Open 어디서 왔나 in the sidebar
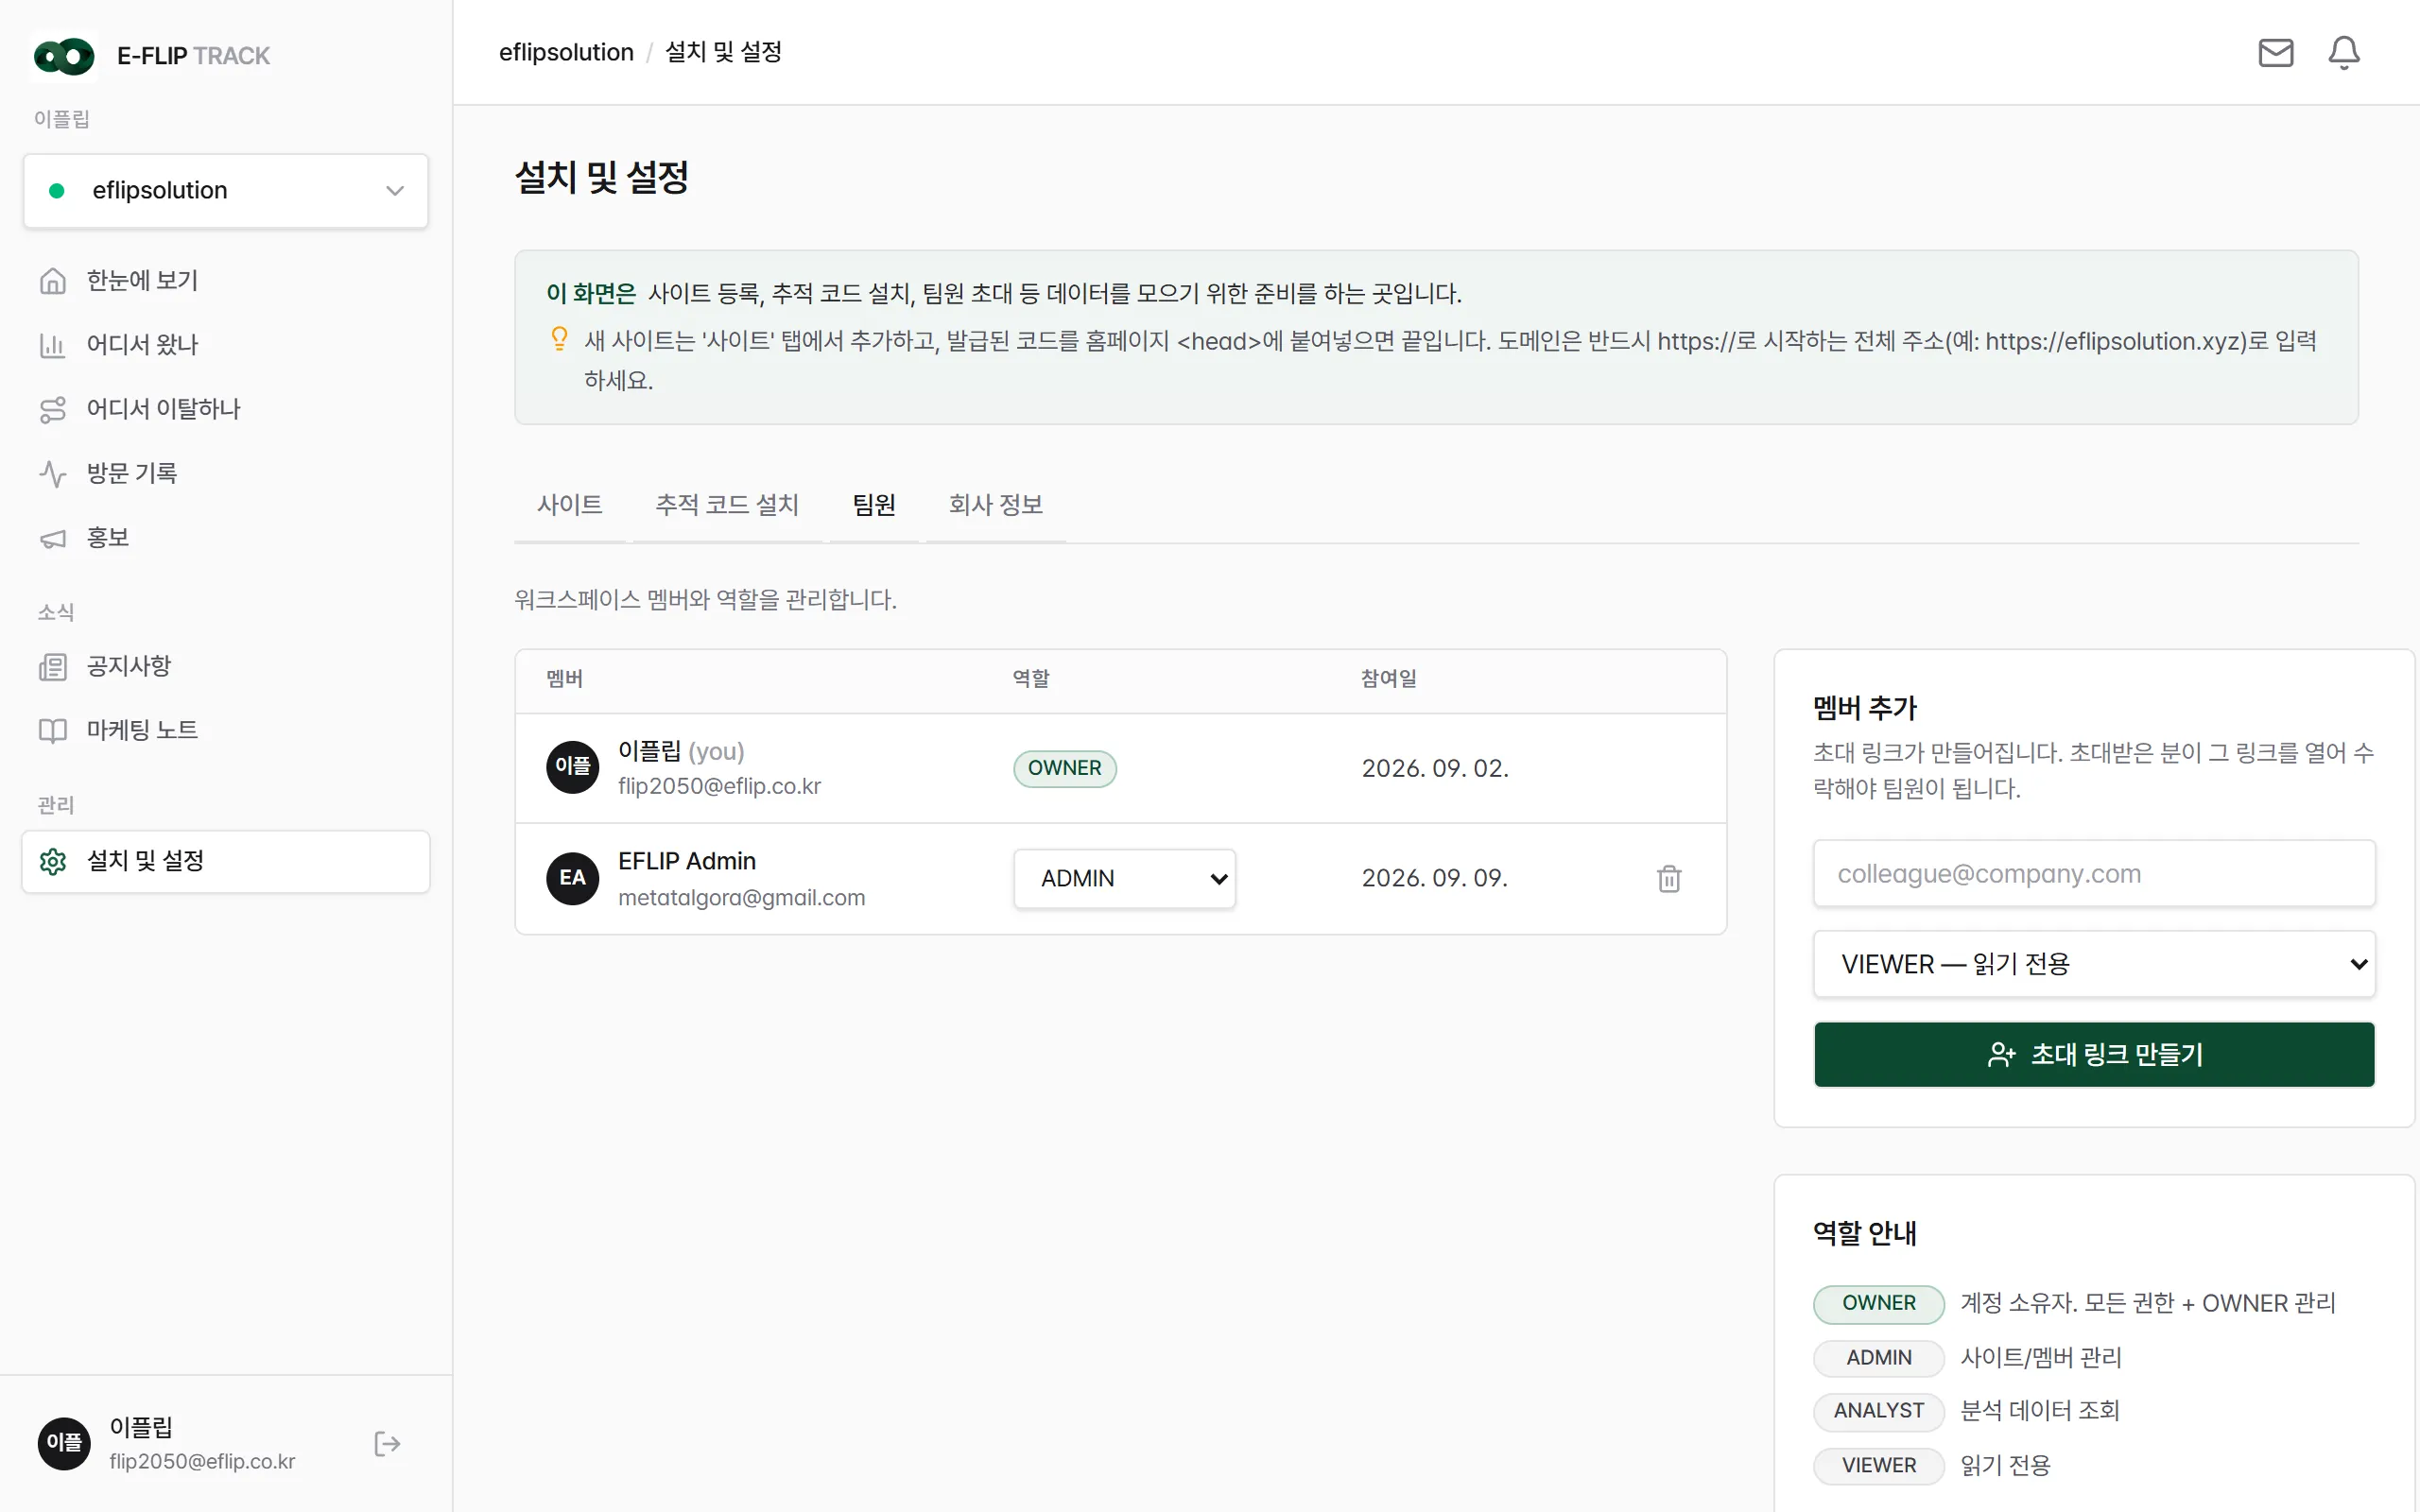The image size is (2420, 1512). [226, 345]
